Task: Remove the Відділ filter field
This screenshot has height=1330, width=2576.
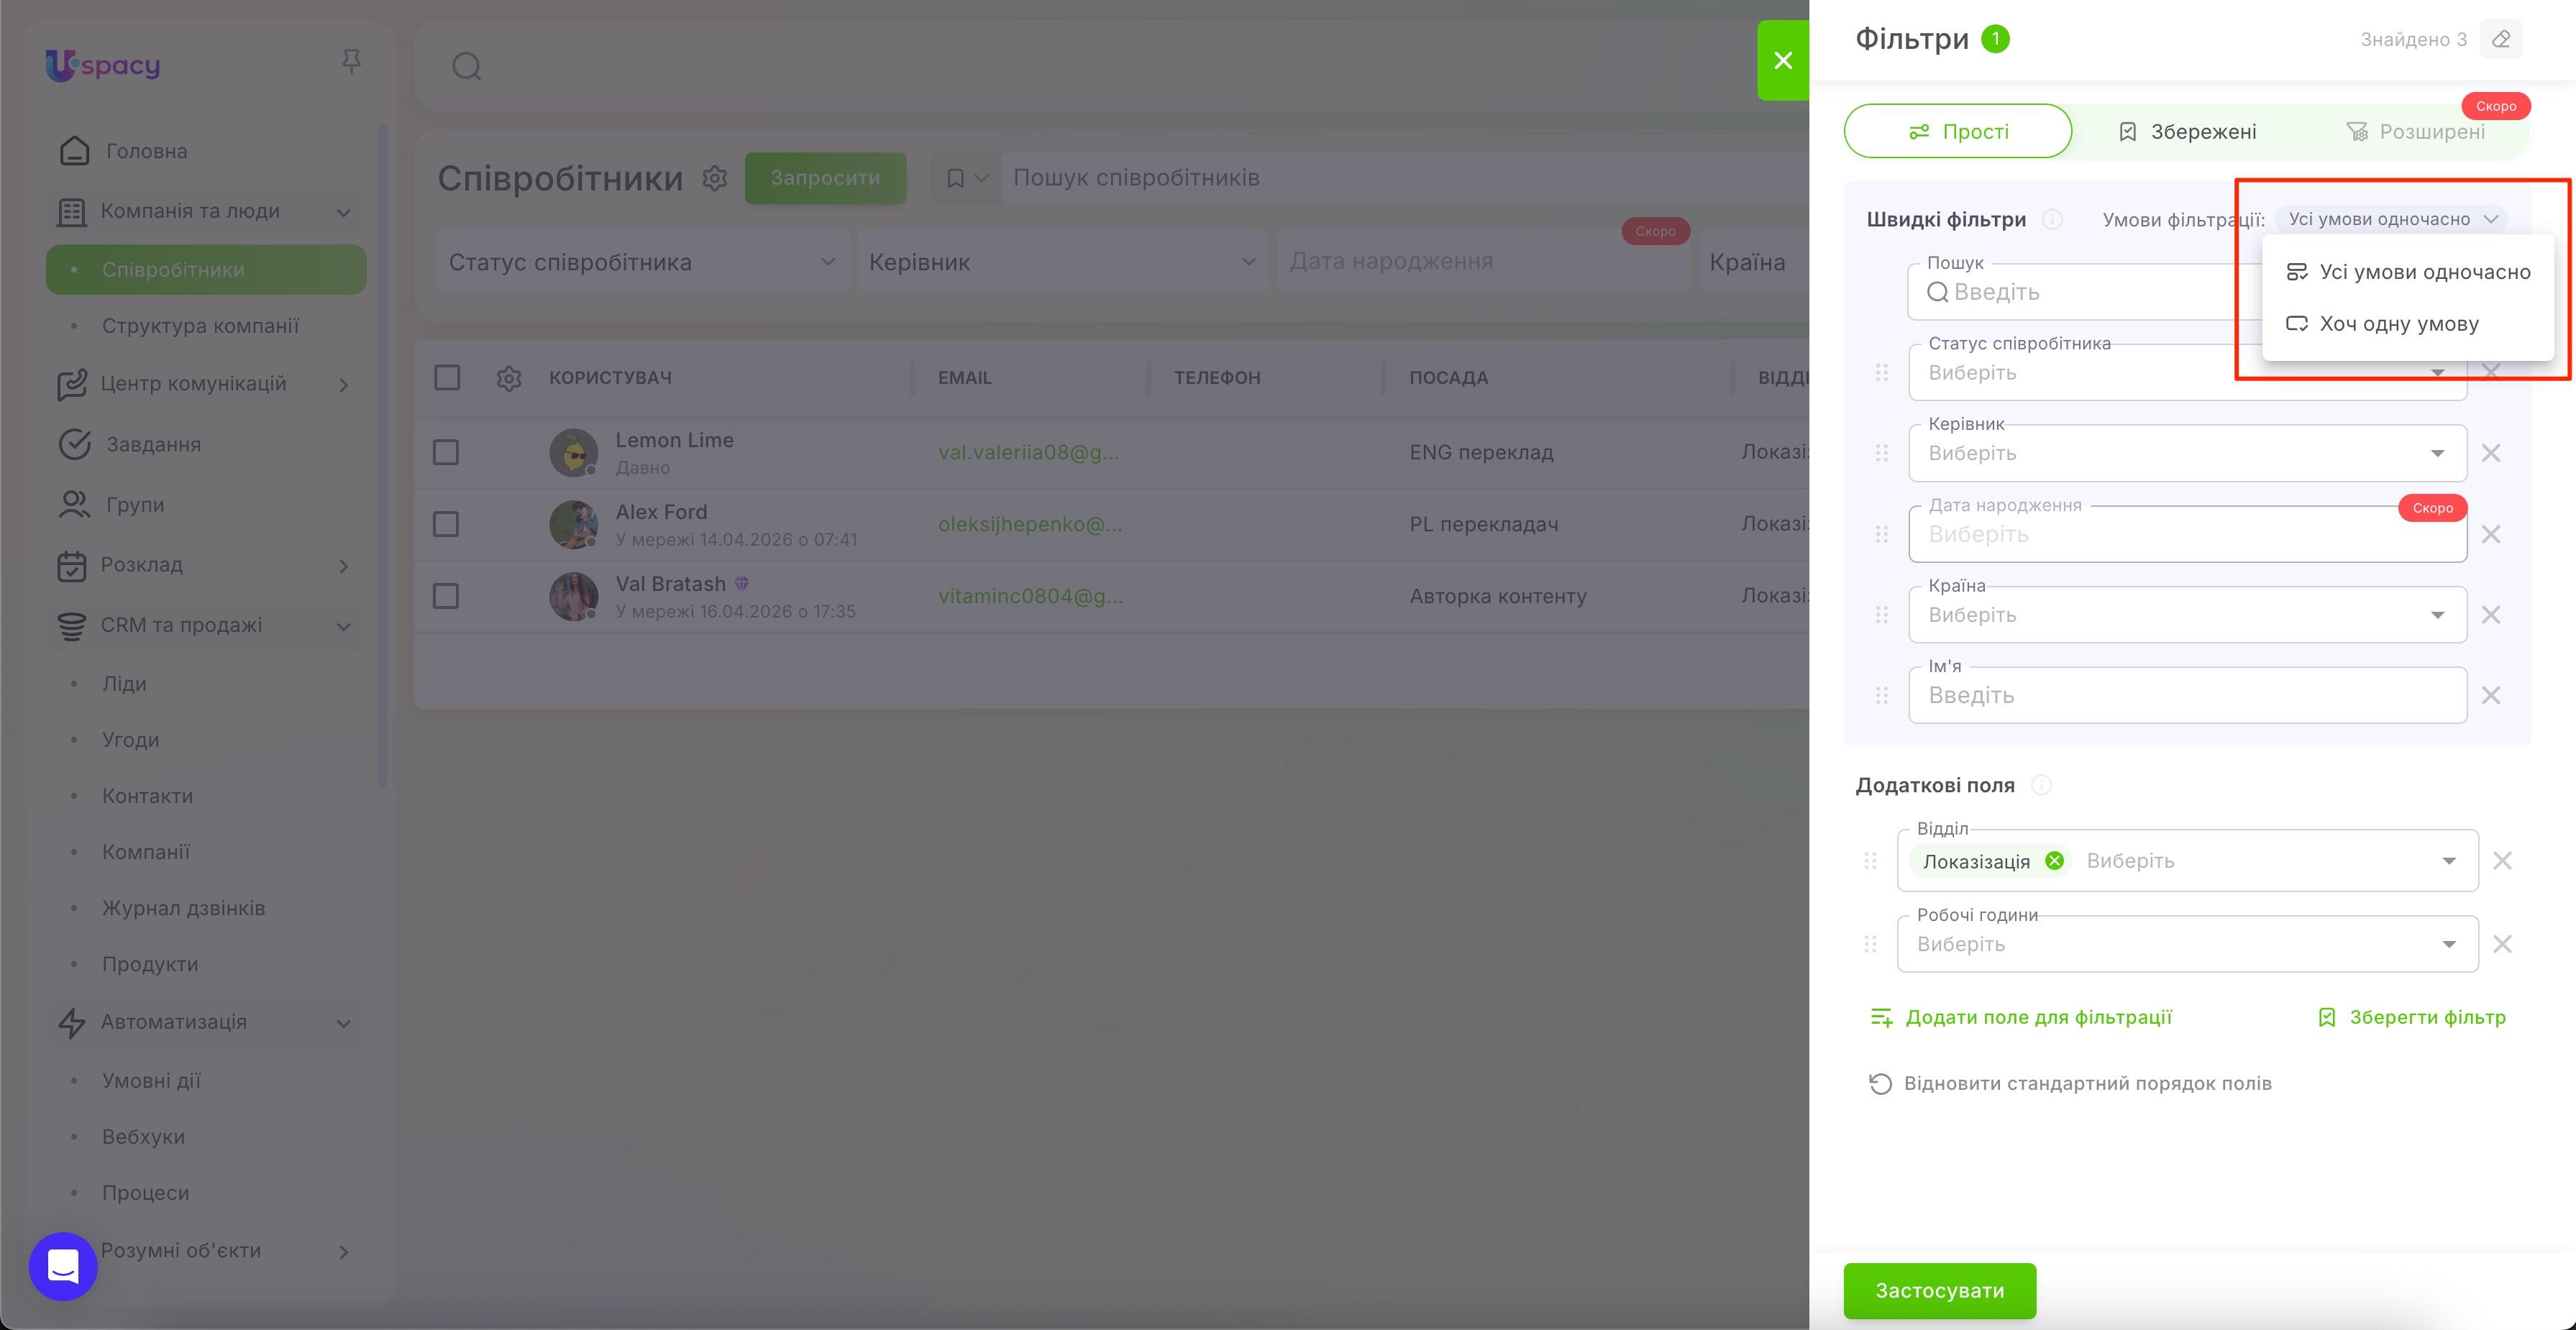Action: (x=2502, y=860)
